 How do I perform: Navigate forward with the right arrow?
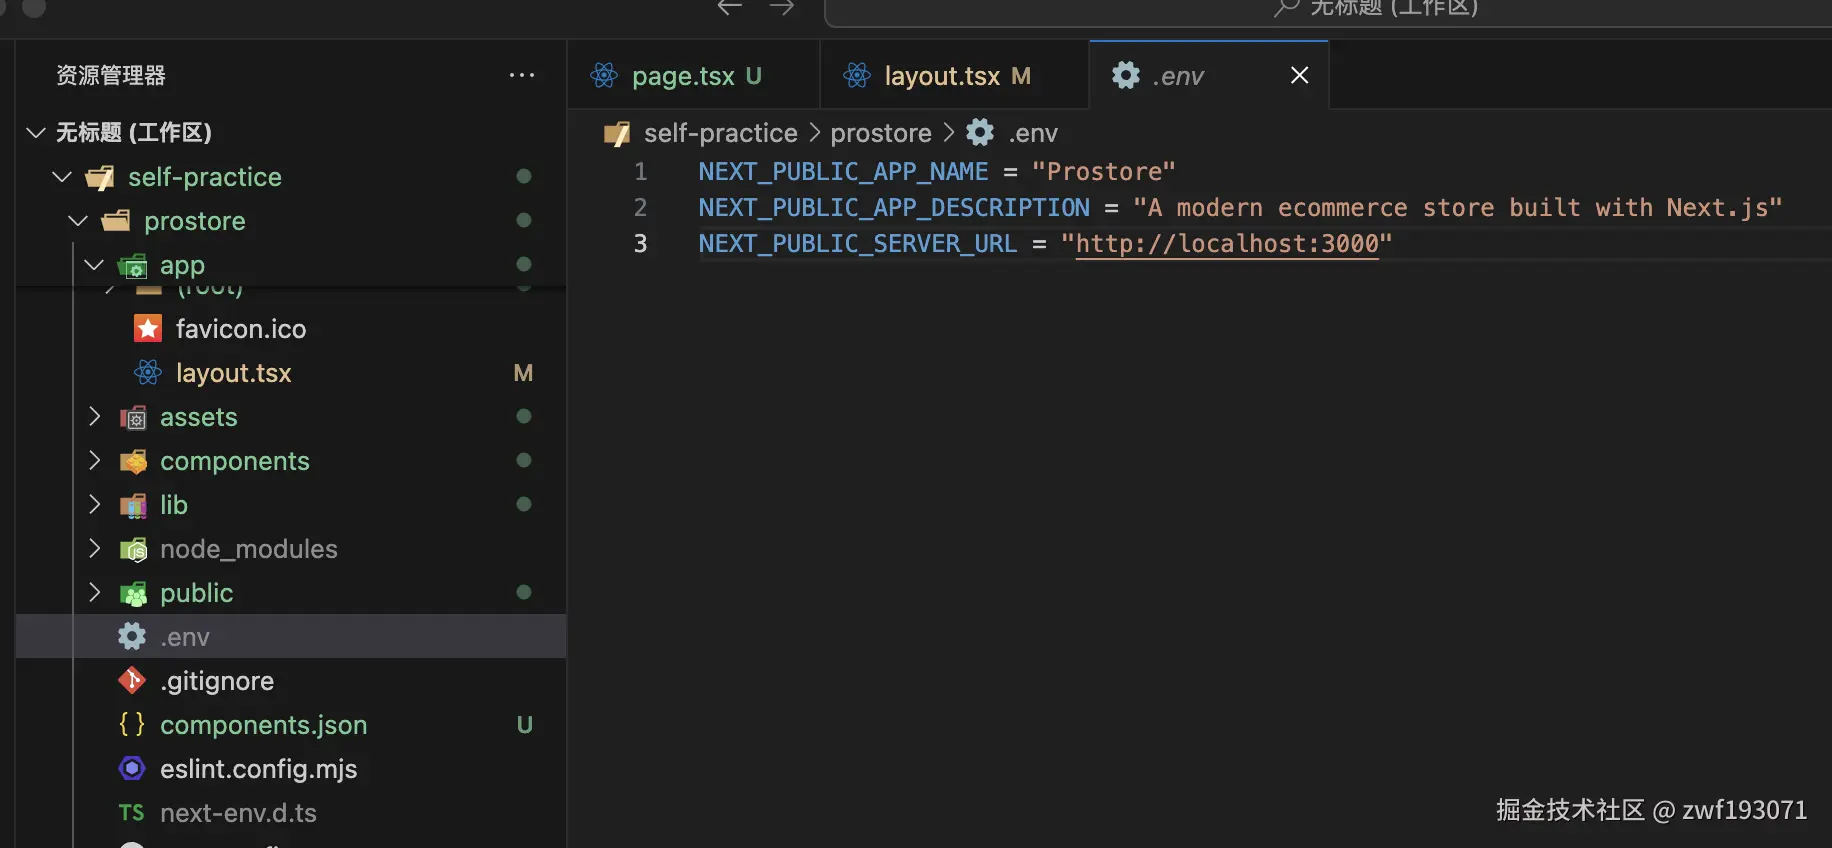[782, 7]
